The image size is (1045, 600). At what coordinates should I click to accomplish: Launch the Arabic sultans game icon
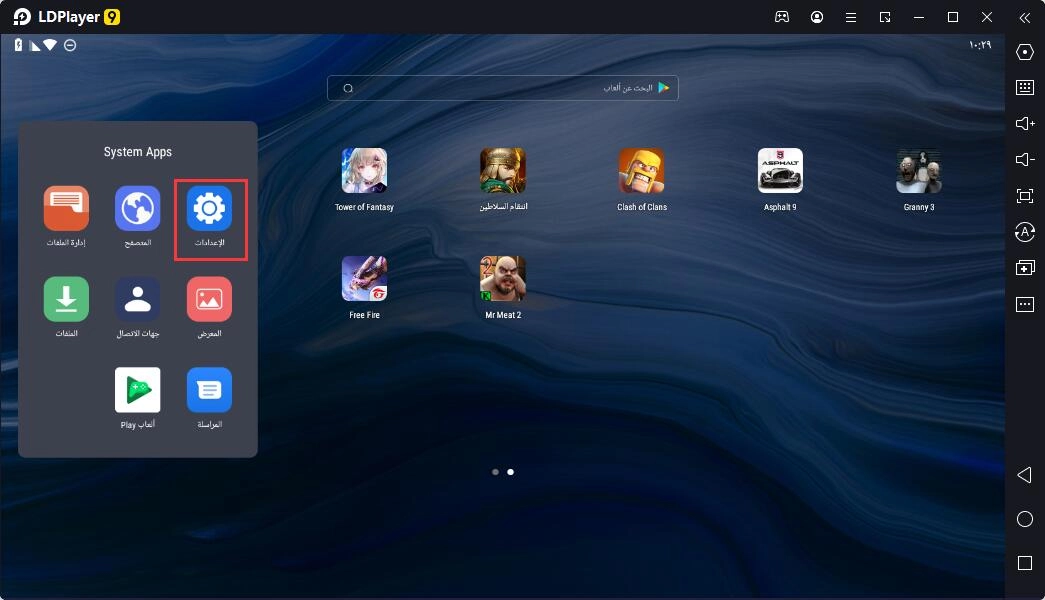tap(503, 171)
